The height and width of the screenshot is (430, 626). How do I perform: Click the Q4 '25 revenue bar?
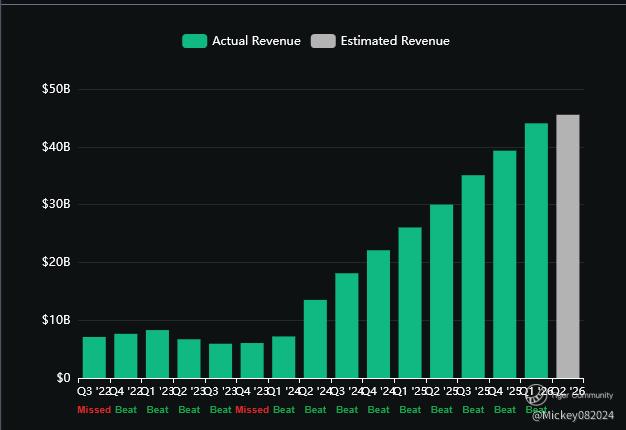tap(504, 264)
